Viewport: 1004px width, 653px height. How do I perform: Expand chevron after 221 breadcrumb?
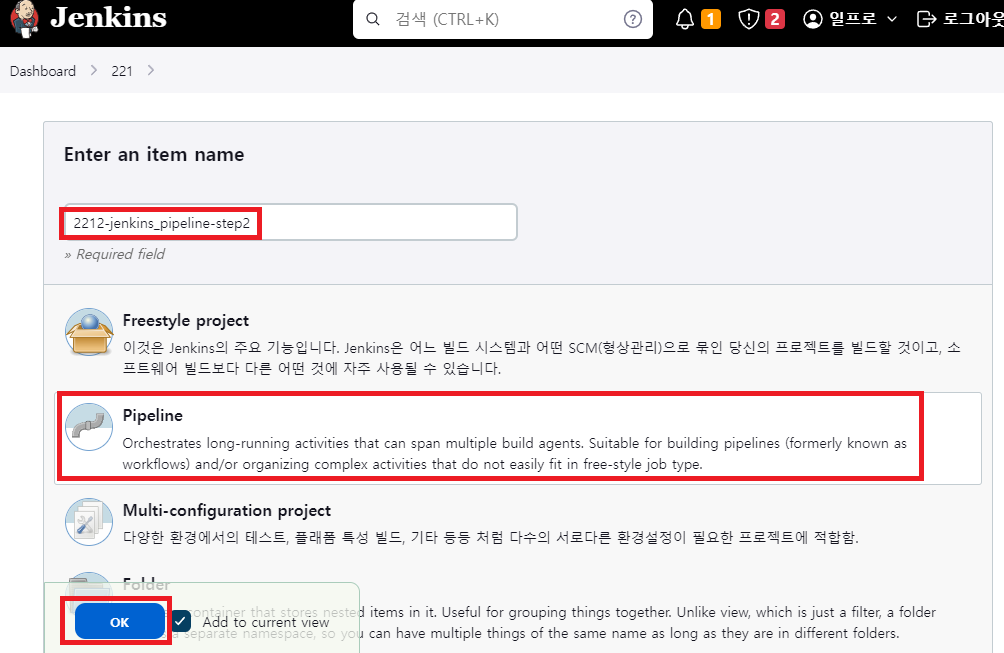point(151,70)
